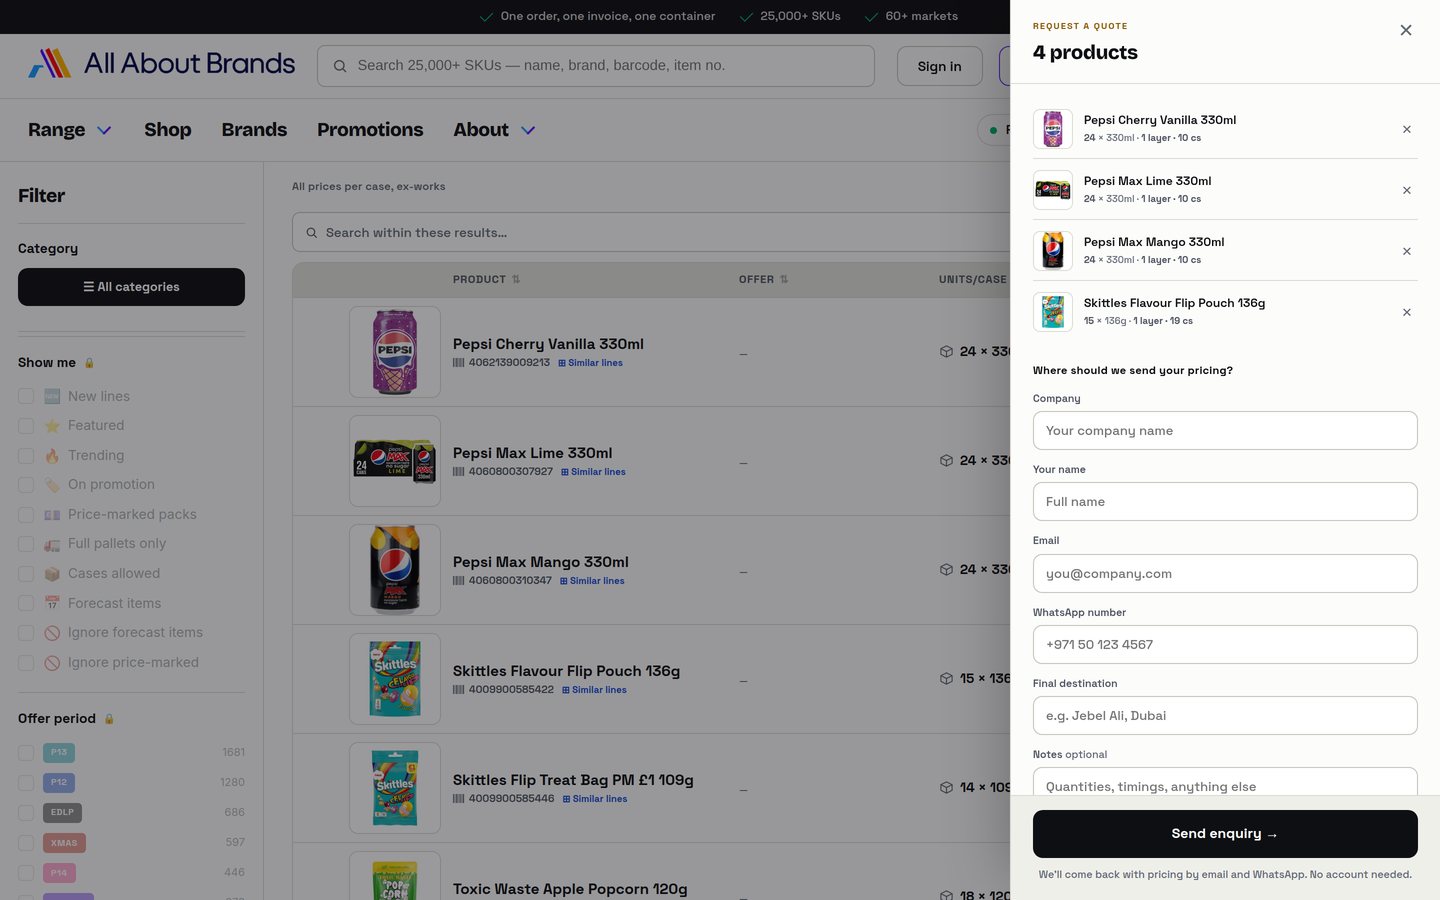Sort table by the Product column
This screenshot has width=1440, height=900.
click(487, 280)
